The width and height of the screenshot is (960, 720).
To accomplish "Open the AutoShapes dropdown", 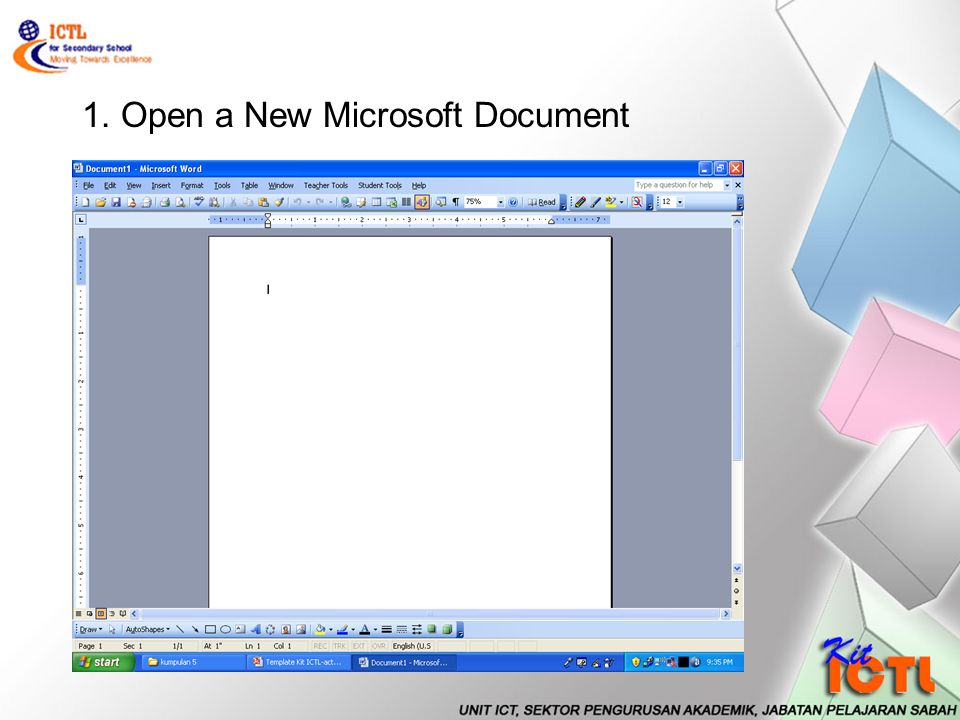I will point(148,629).
